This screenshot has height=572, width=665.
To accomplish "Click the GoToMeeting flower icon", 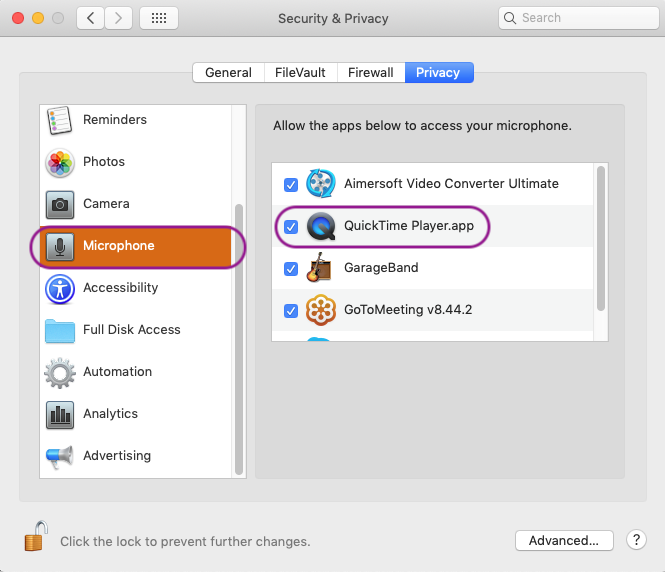I will 321,310.
